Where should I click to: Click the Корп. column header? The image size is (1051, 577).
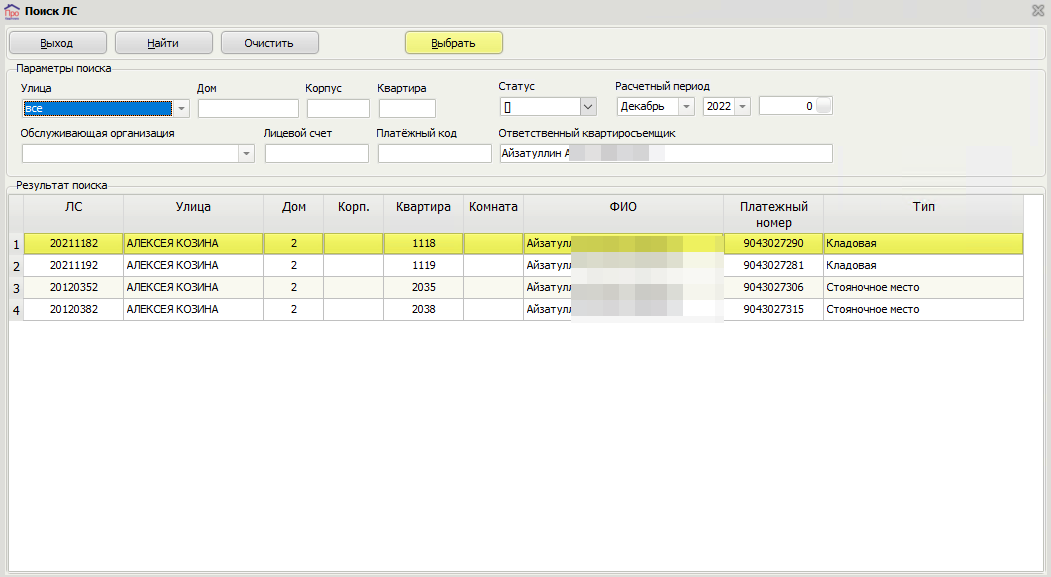tap(353, 214)
